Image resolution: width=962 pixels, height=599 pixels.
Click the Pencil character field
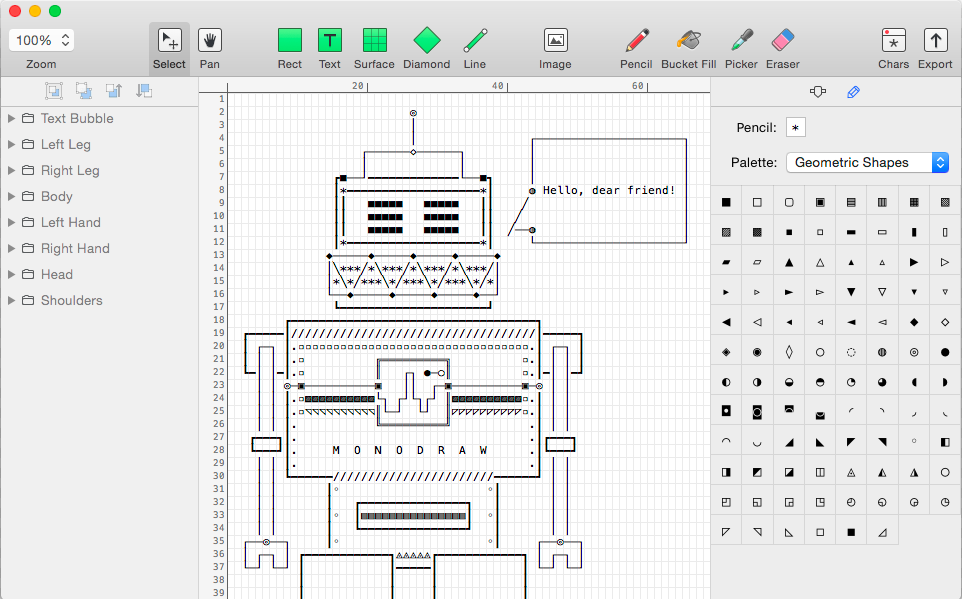(796, 128)
